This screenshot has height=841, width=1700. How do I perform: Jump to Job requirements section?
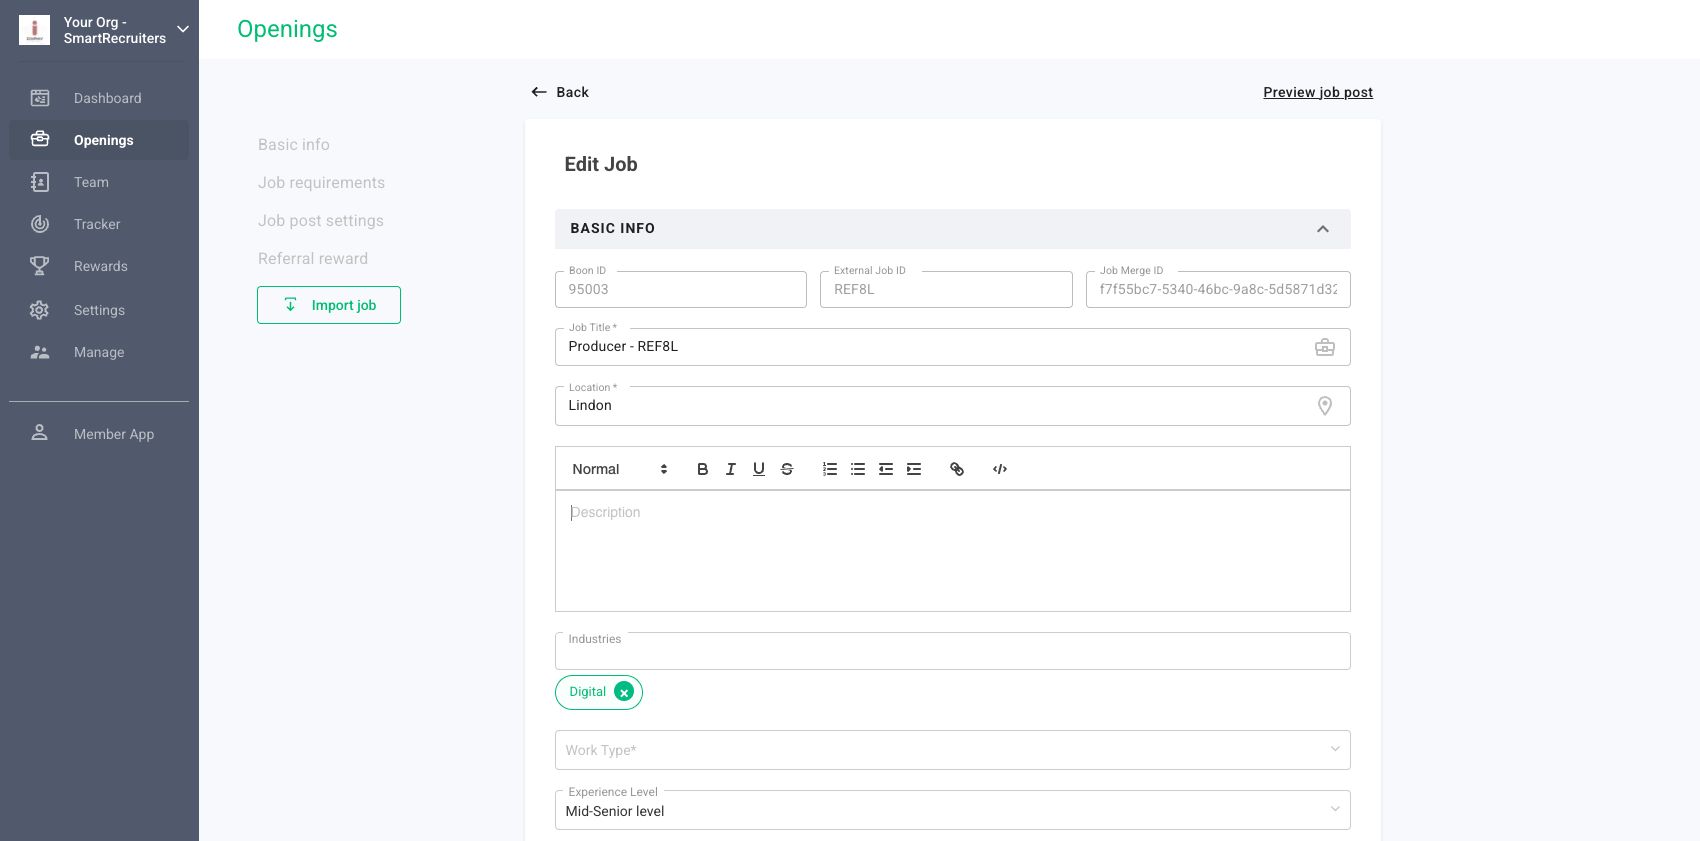tap(321, 183)
